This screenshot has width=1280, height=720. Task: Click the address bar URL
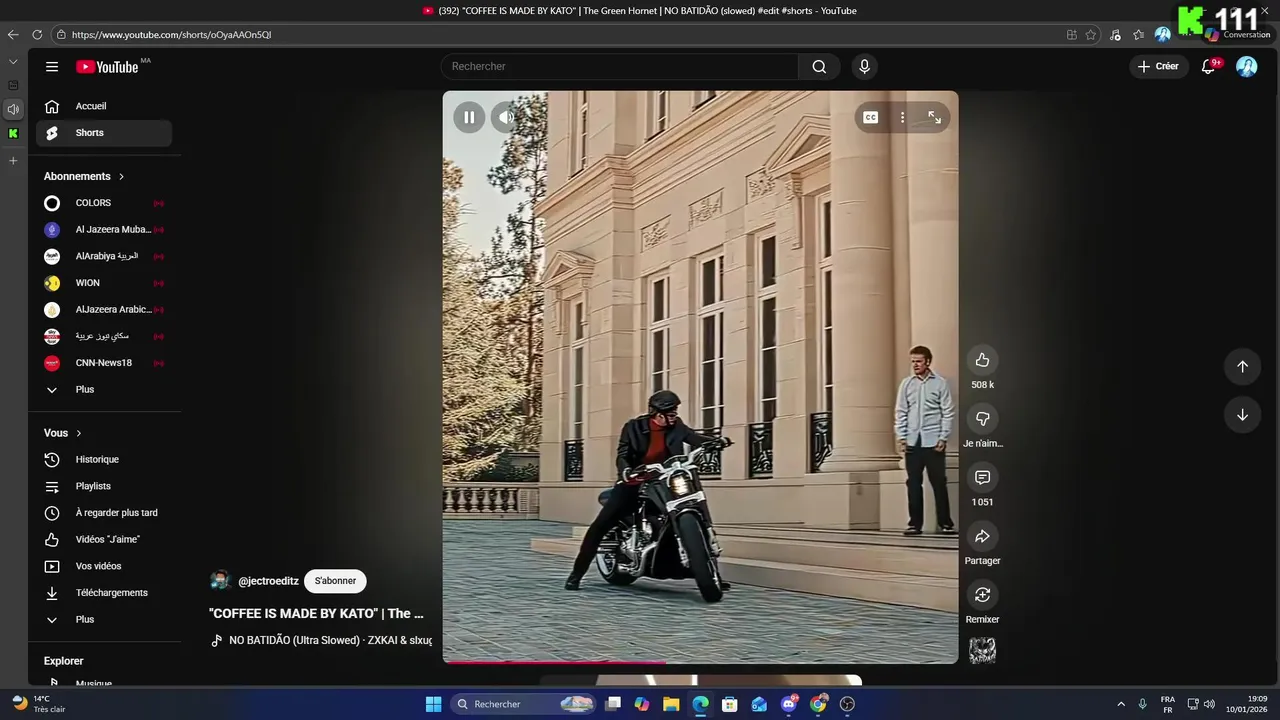[x=171, y=34]
